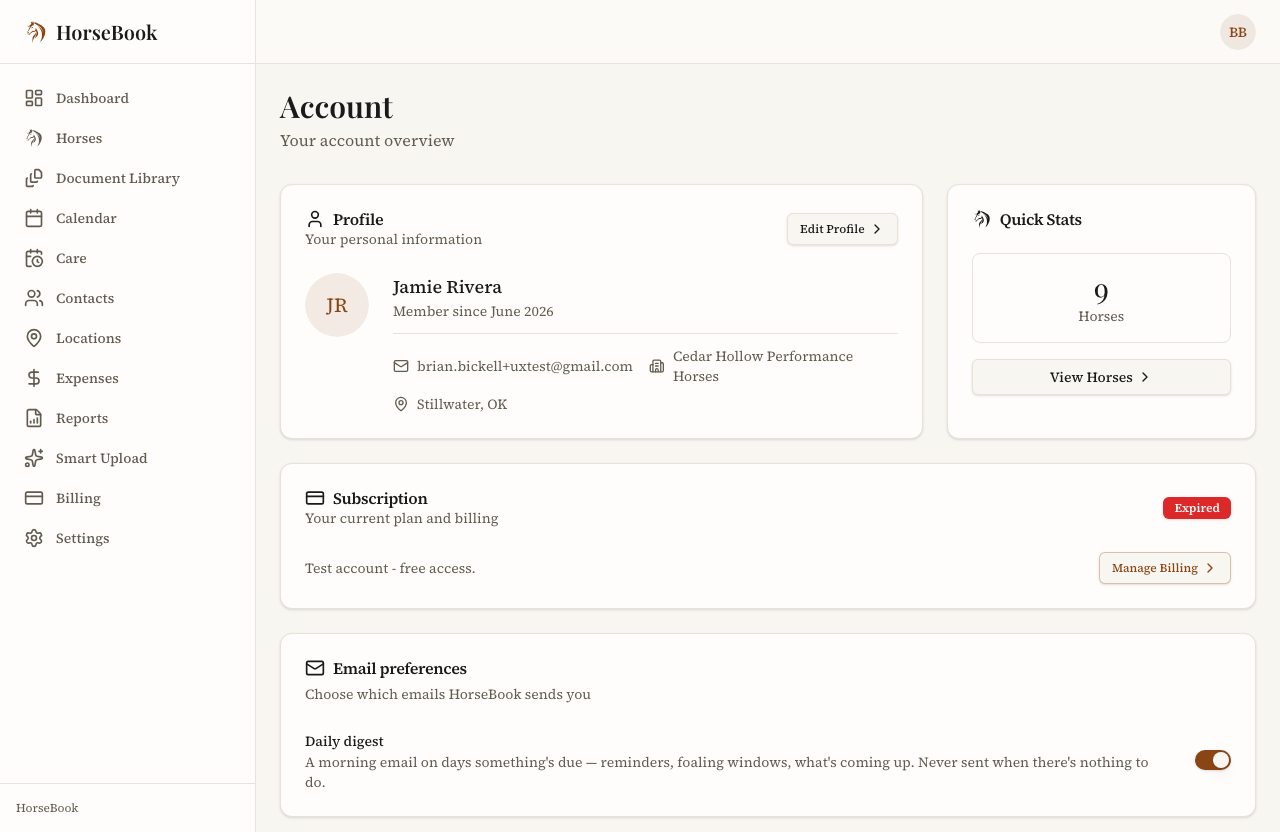1280x832 pixels.
Task: Select the Care menu item
Action: 128,258
